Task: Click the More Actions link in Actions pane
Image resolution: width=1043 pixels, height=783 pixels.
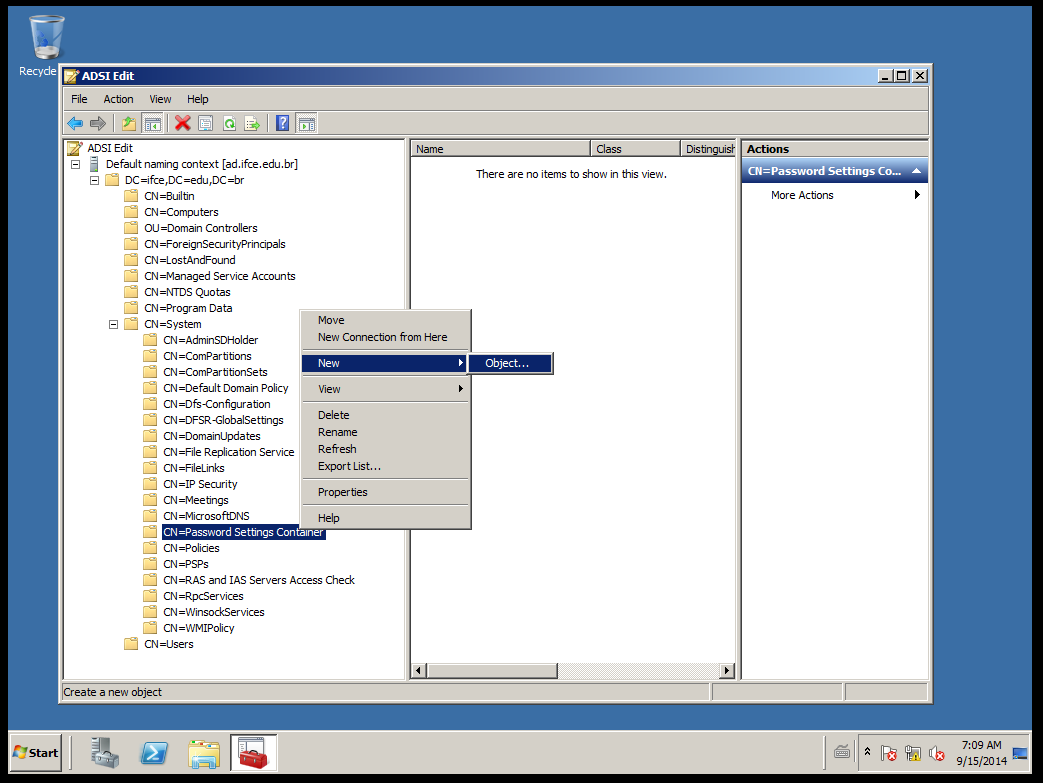Action: click(x=802, y=195)
